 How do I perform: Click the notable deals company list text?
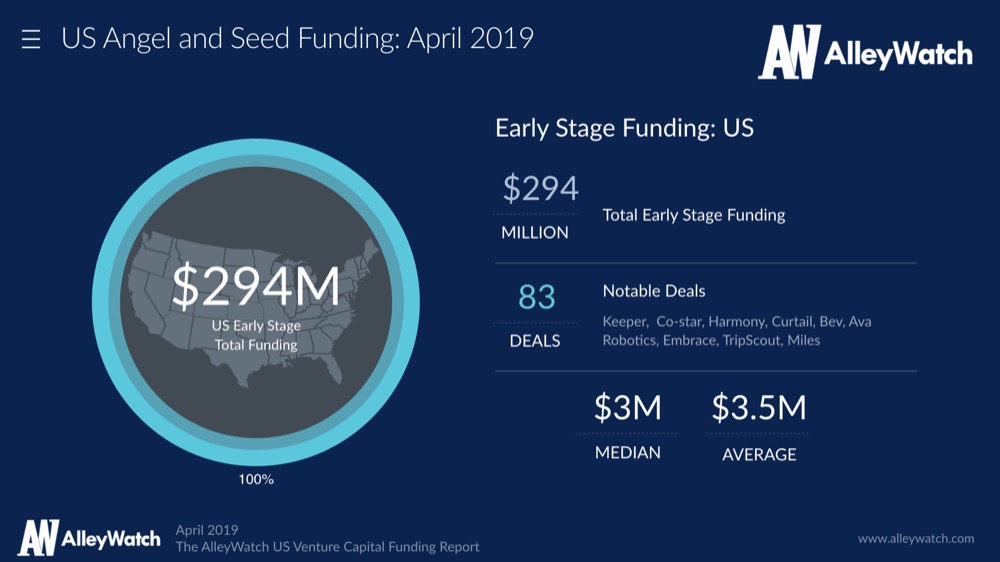pyautogui.click(x=736, y=331)
